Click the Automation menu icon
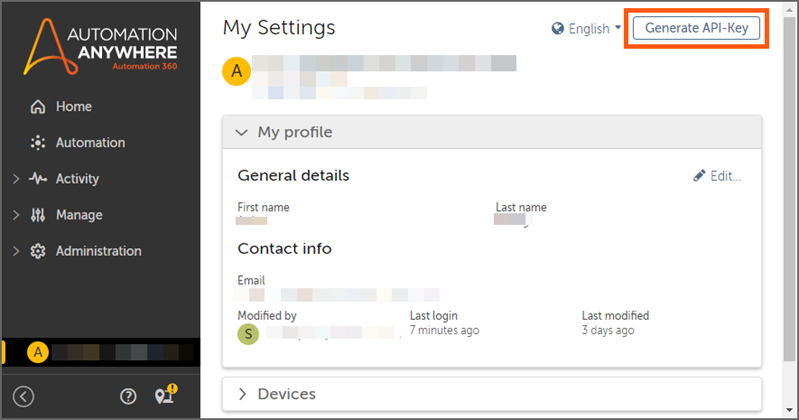Screen dimensions: 799x420 [x=38, y=143]
